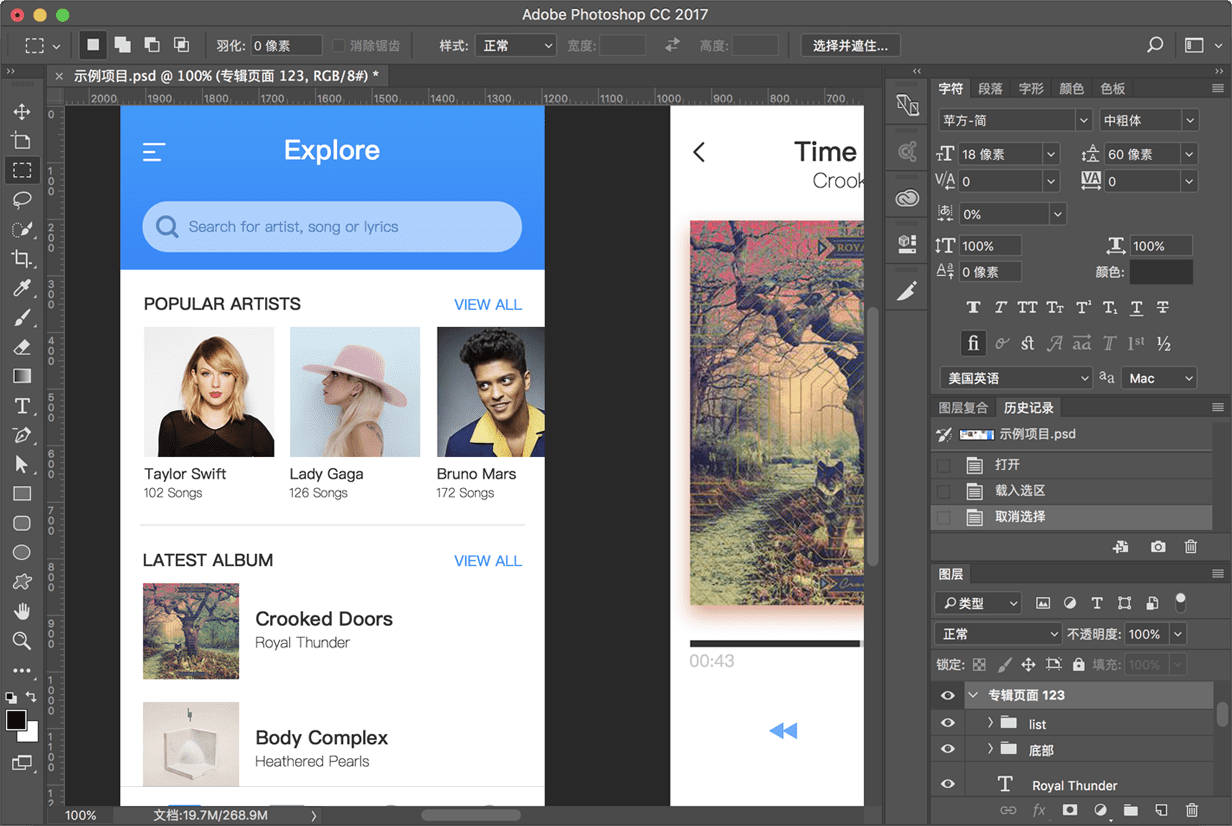1232x826 pixels.
Task: Open the layer blend mode dropdown 正常
Action: click(997, 634)
